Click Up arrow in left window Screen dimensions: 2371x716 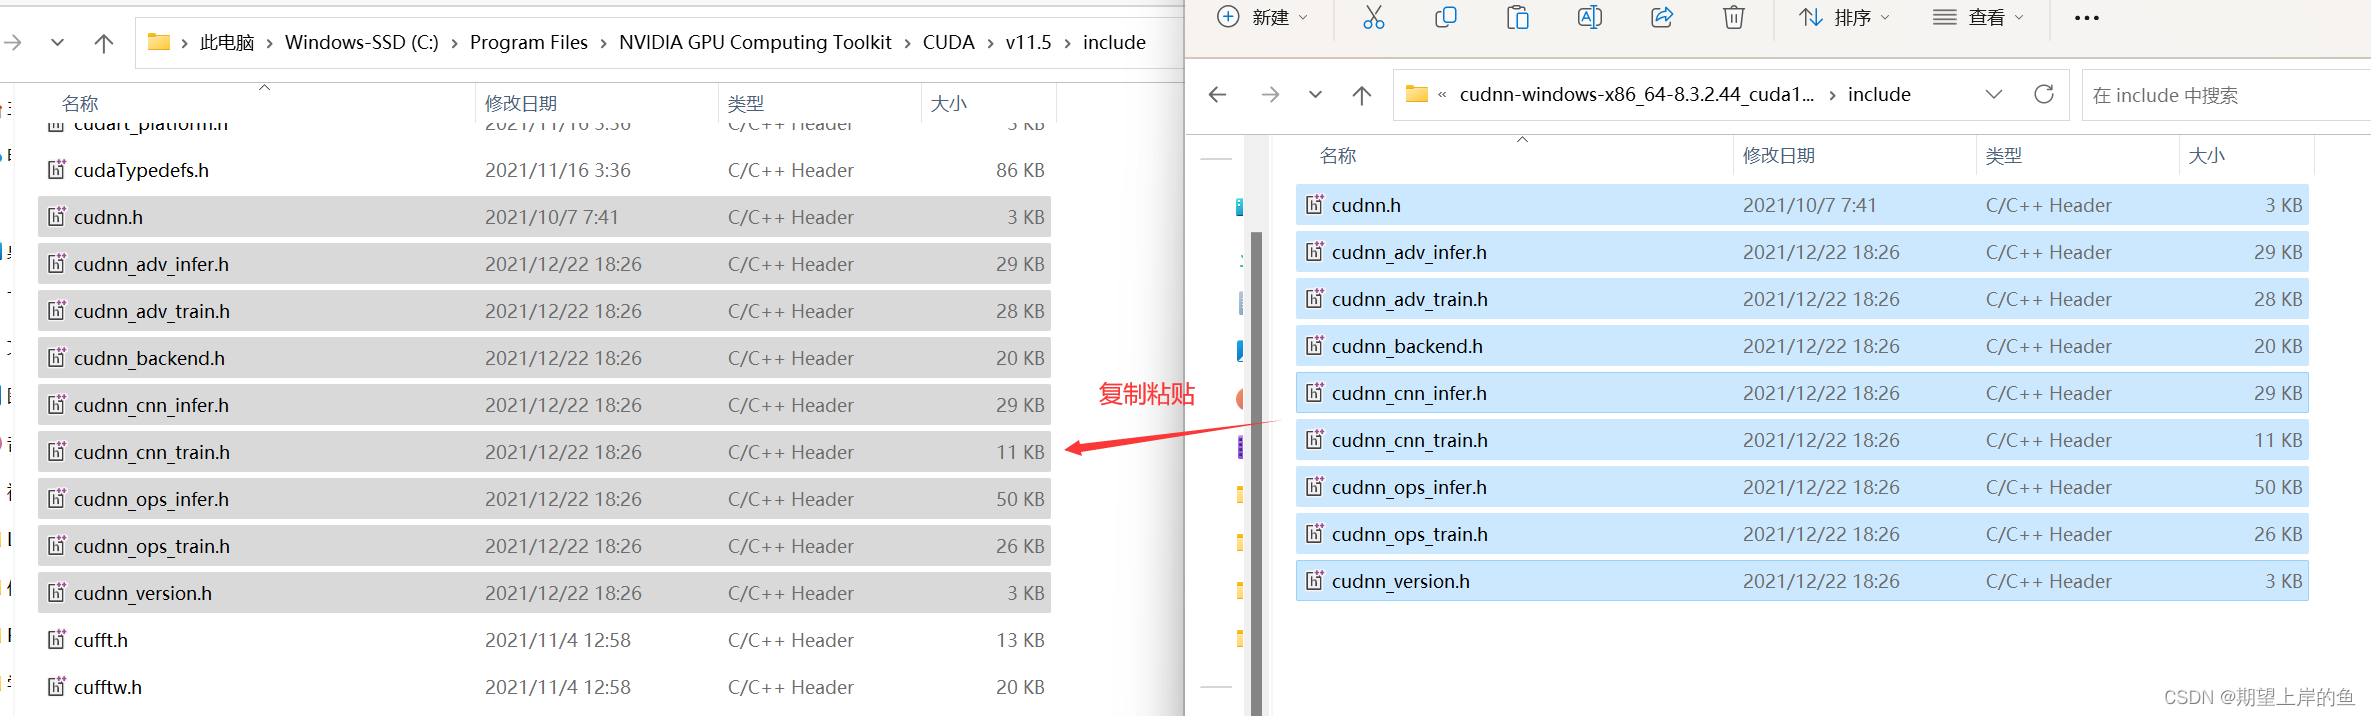[104, 43]
